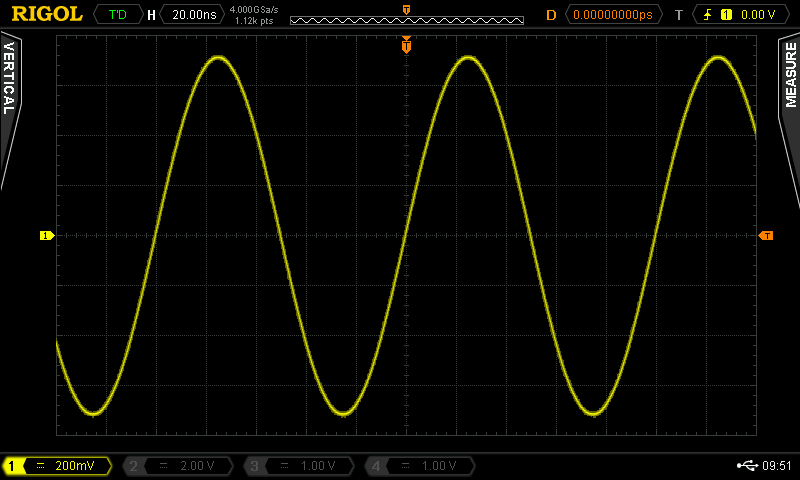Click the orange T marker above memory bar

pyautogui.click(x=407, y=10)
